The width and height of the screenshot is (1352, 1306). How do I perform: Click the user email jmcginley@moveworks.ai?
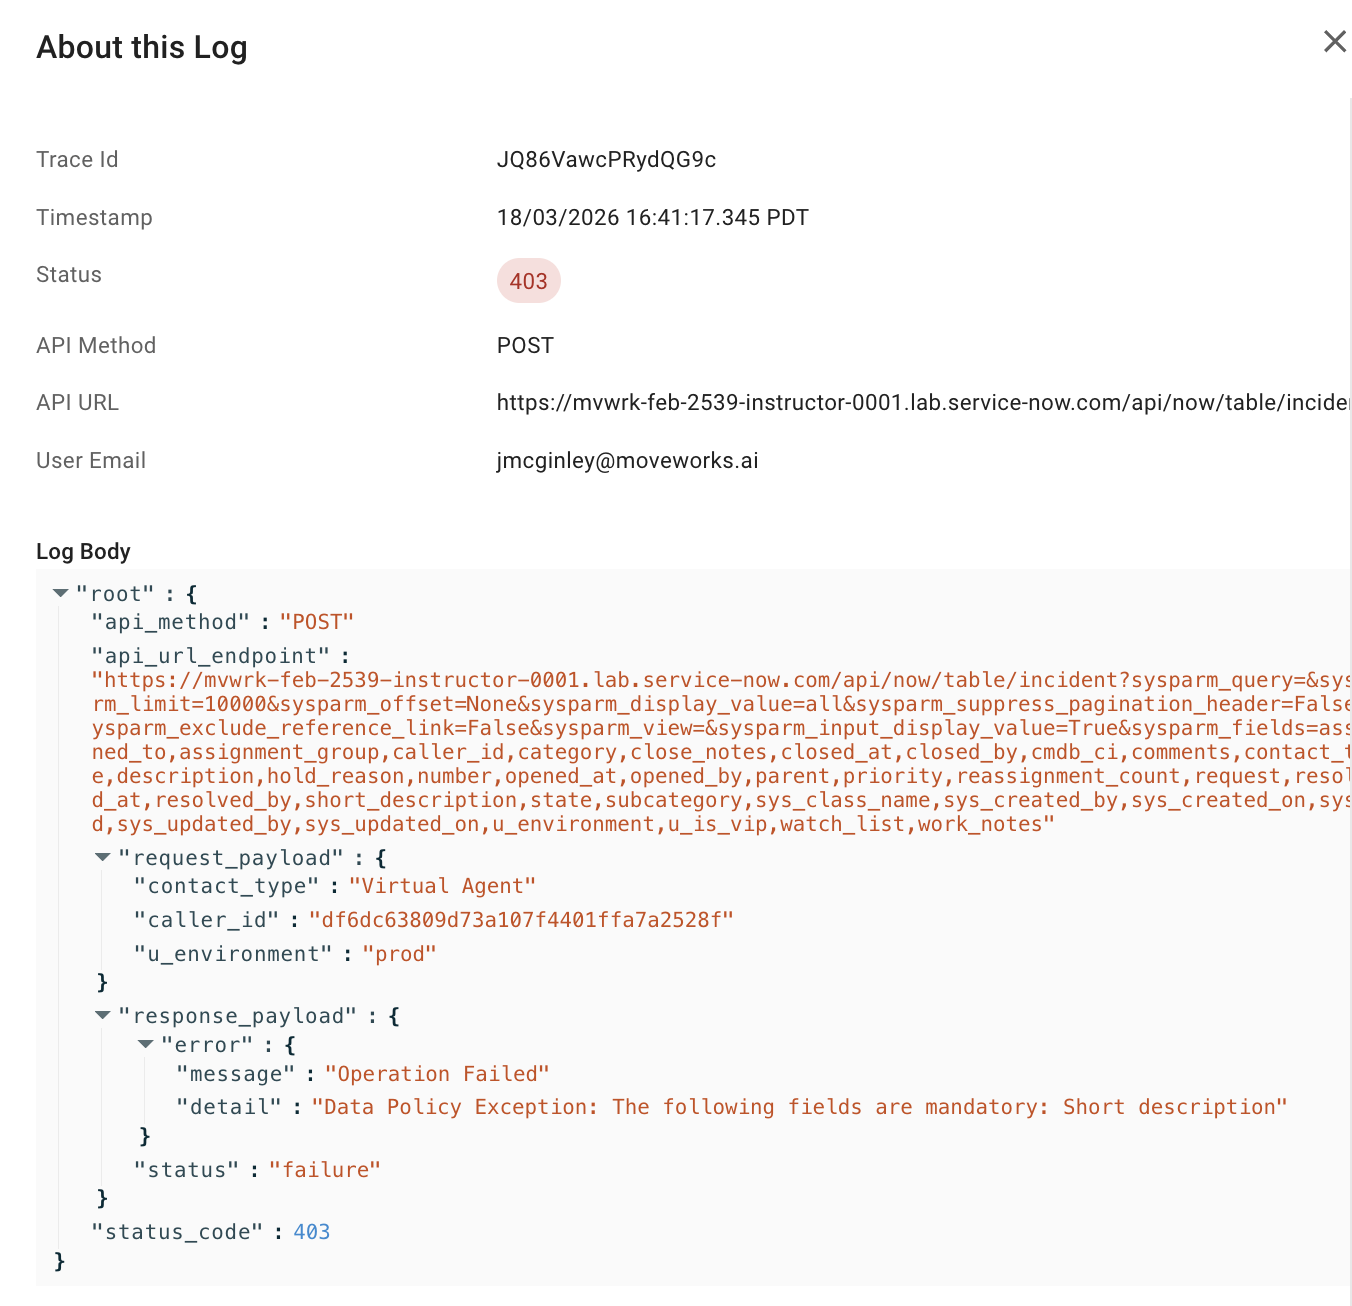point(627,461)
